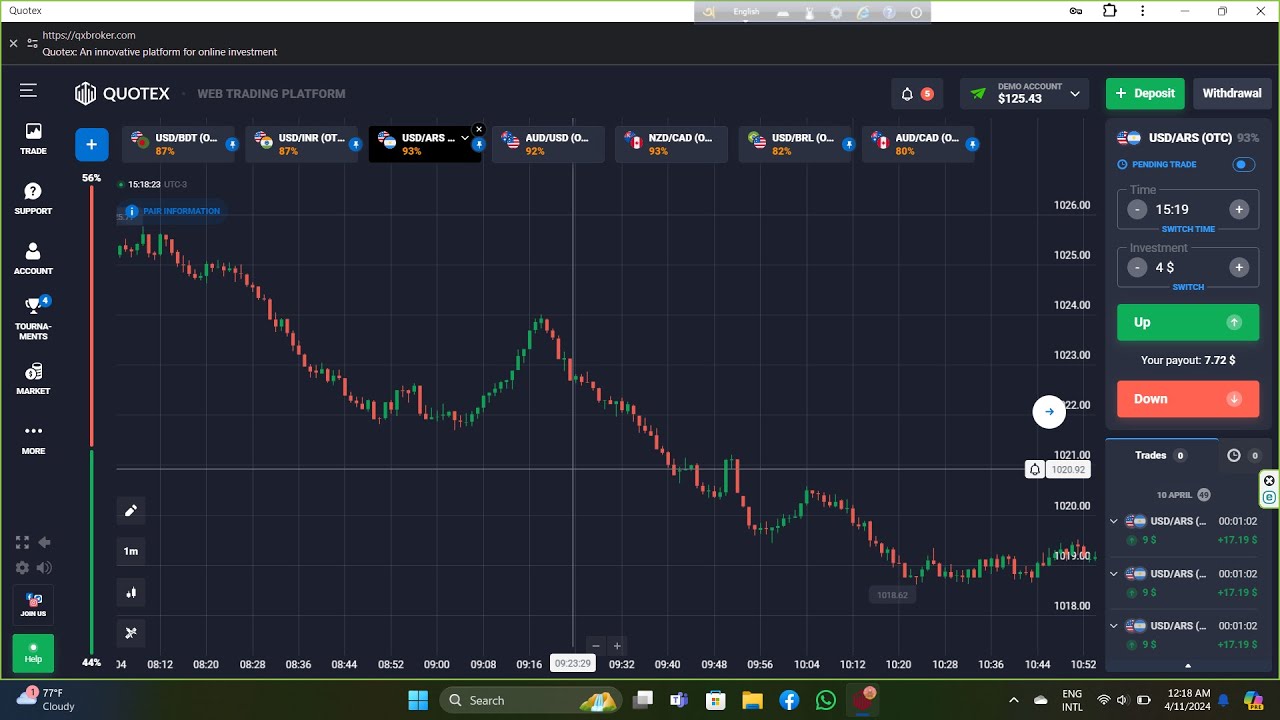Open WhatsApp from the Windows taskbar
Screen dimensions: 1280x720
coord(826,700)
